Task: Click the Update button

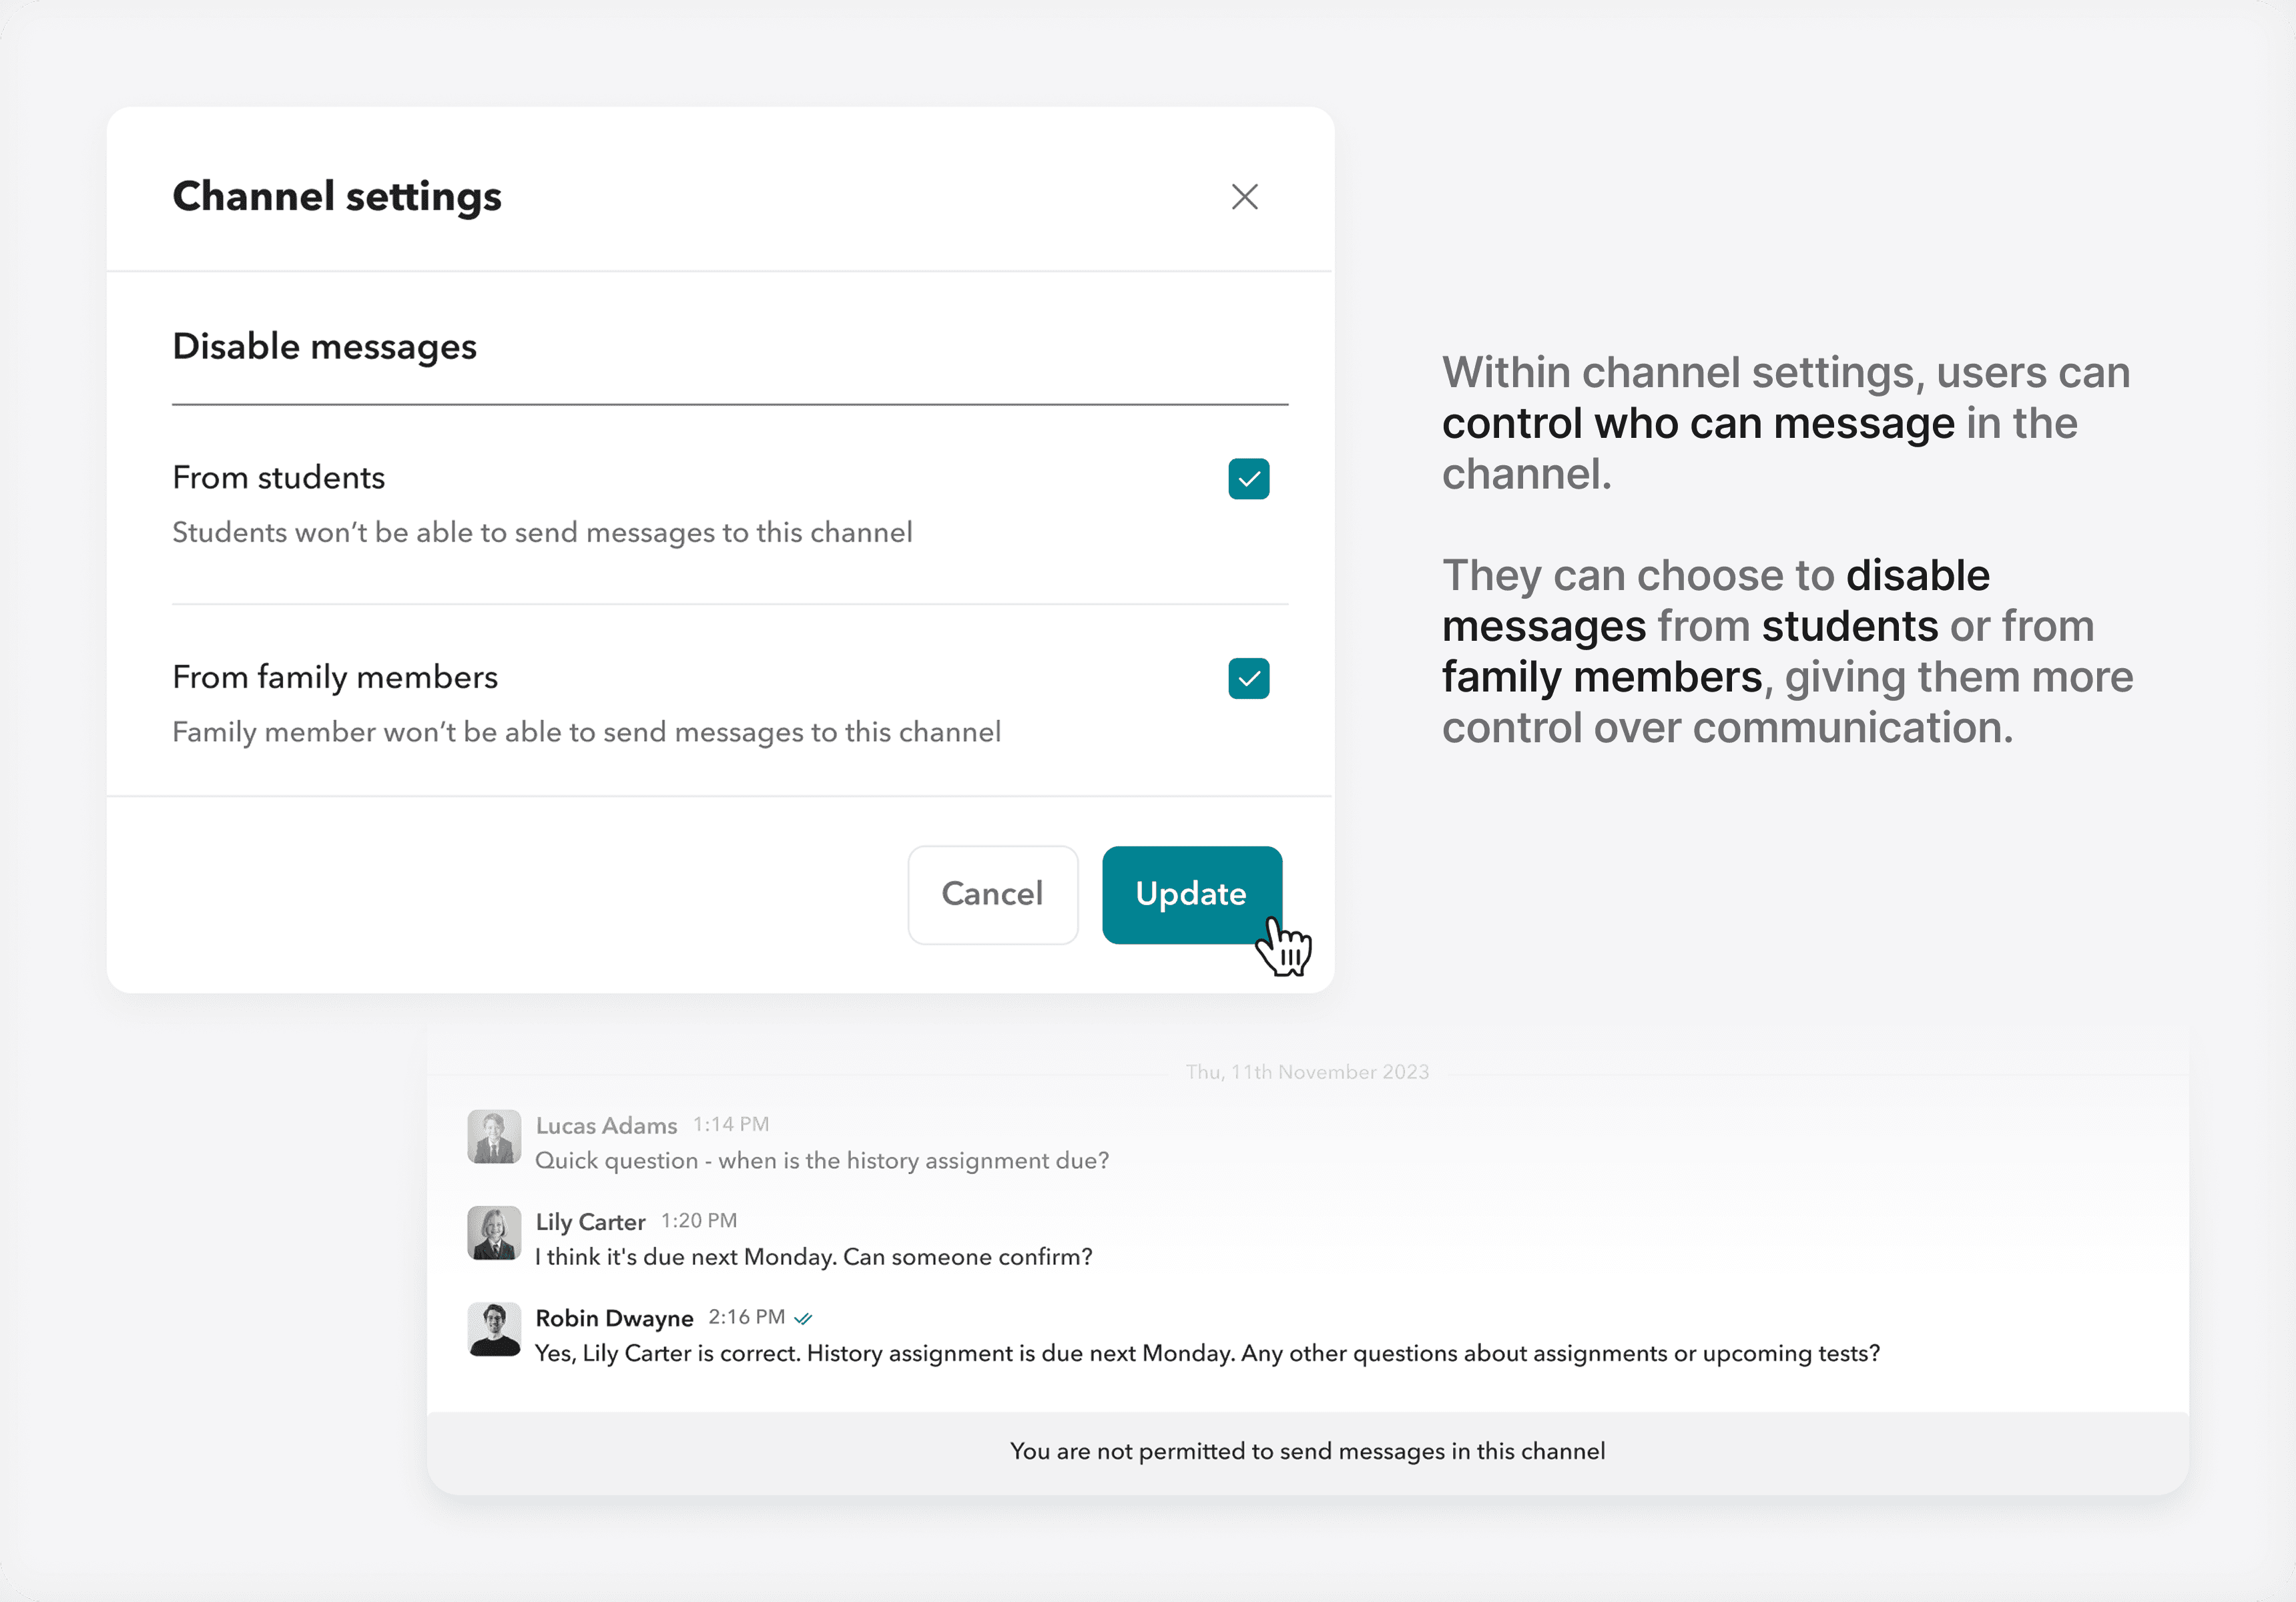Action: pos(1191,894)
